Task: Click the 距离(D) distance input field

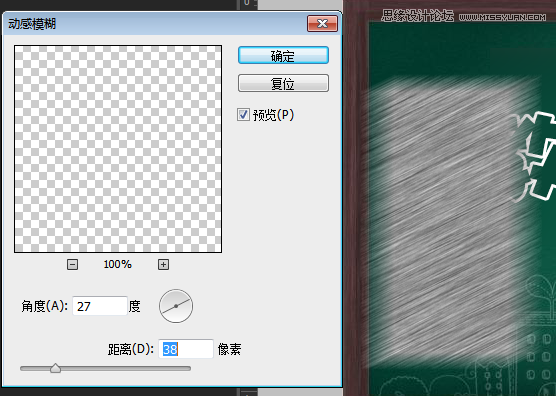Action: point(185,349)
